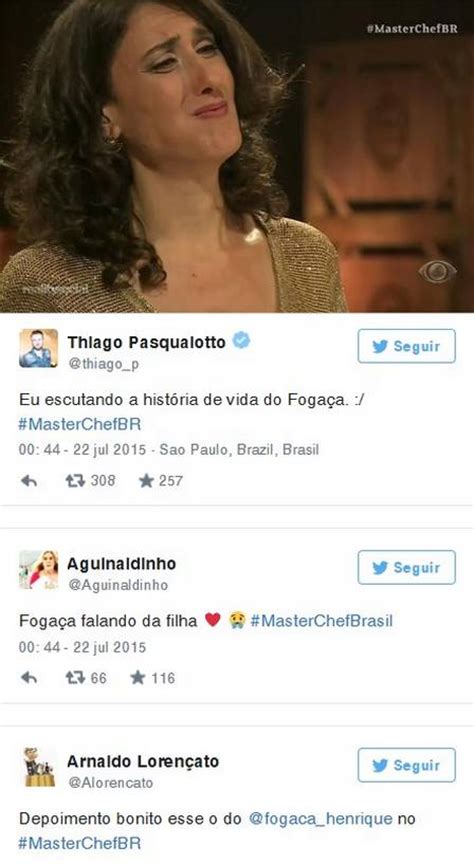
Task: Follow Aguinaldinho with Seguir button
Action: (407, 567)
